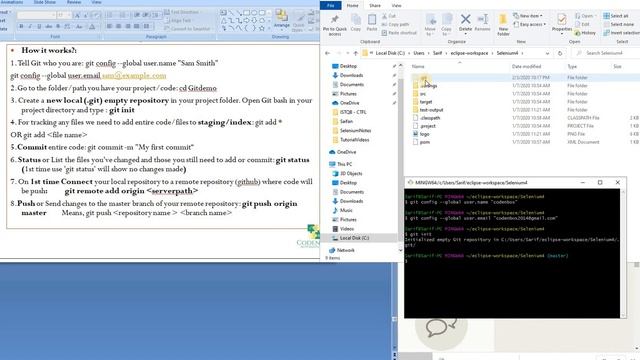Click Paste shortcut in Explorer ribbon
The height and width of the screenshot is (360, 640).
tap(399, 32)
